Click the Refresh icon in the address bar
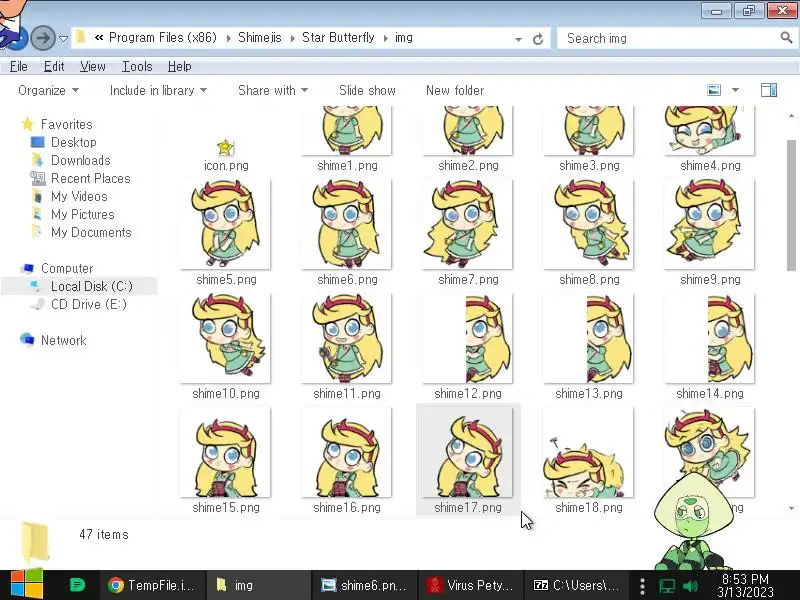The width and height of the screenshot is (800, 600). click(538, 39)
